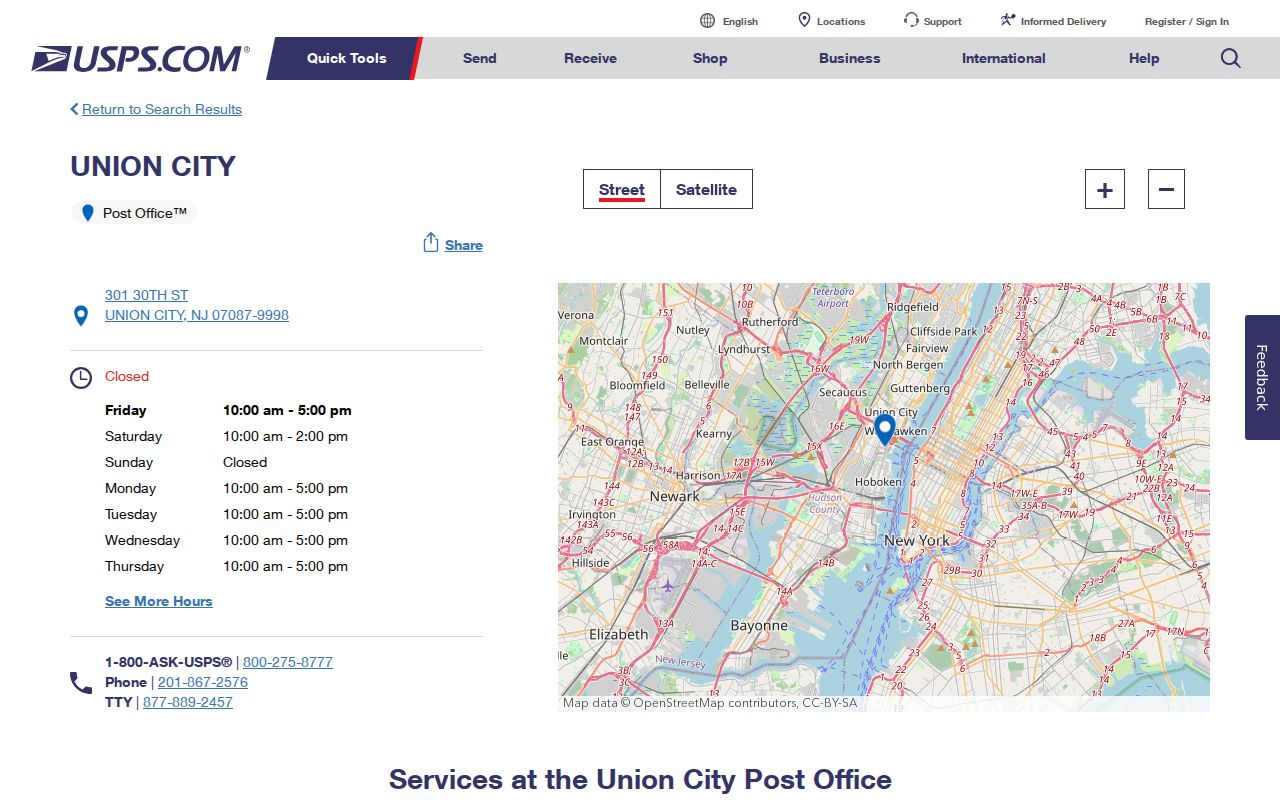Screen dimensions: 1280x800
Task: Open the Help menu
Action: point(1144,58)
